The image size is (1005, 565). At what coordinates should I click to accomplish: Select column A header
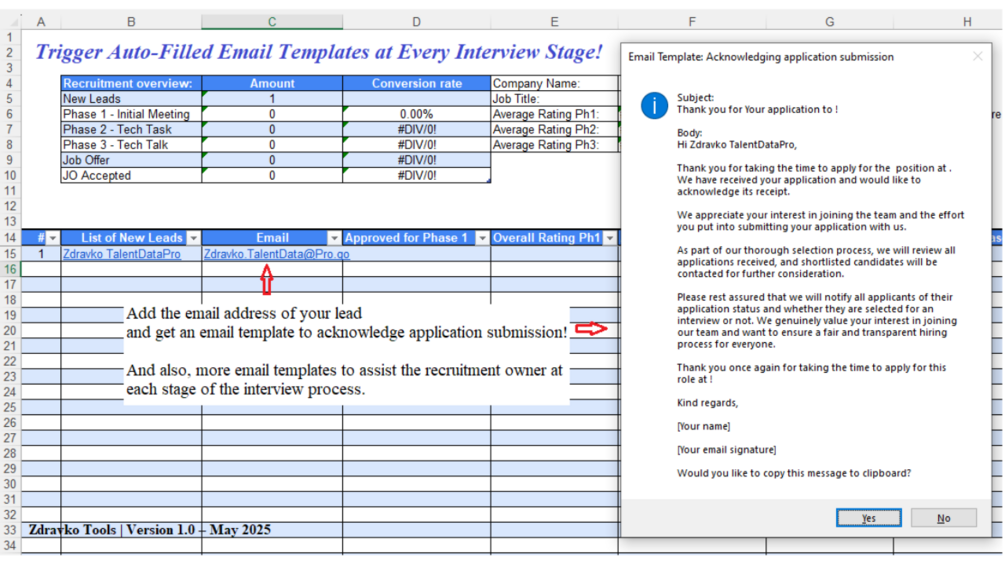pyautogui.click(x=41, y=22)
